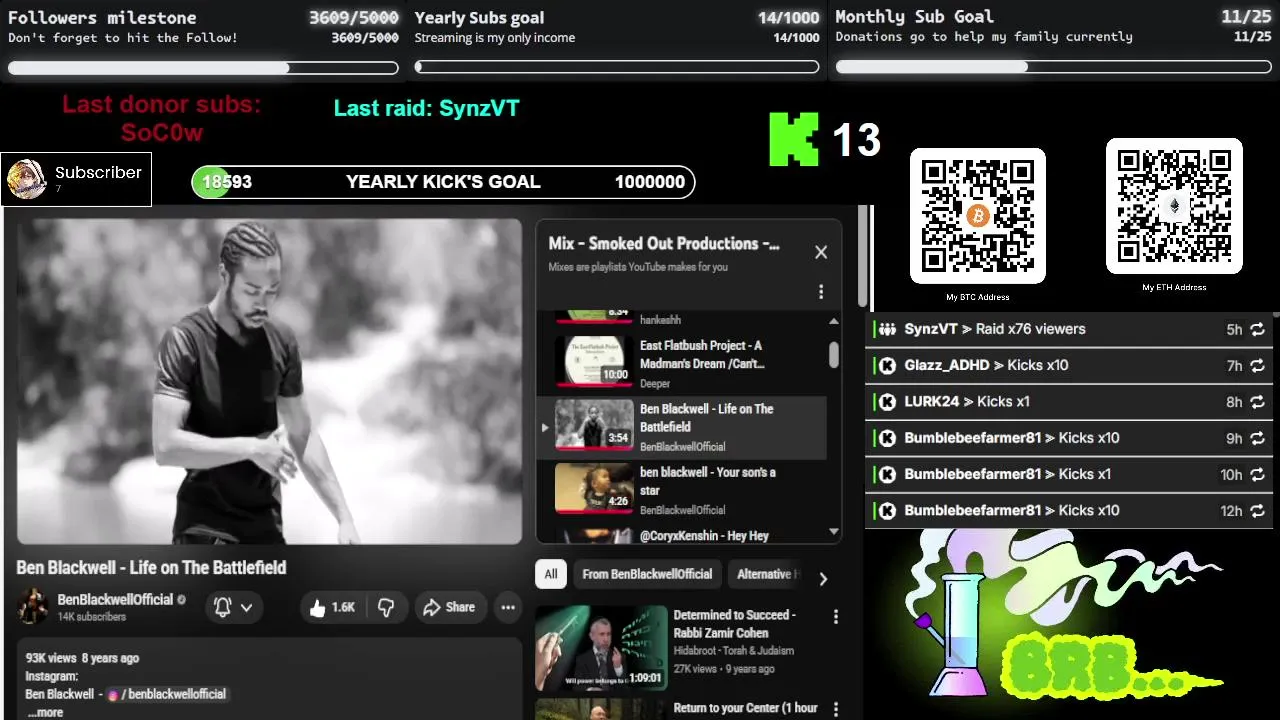
Task: Open options for Determined to Succeed video
Action: tap(836, 618)
